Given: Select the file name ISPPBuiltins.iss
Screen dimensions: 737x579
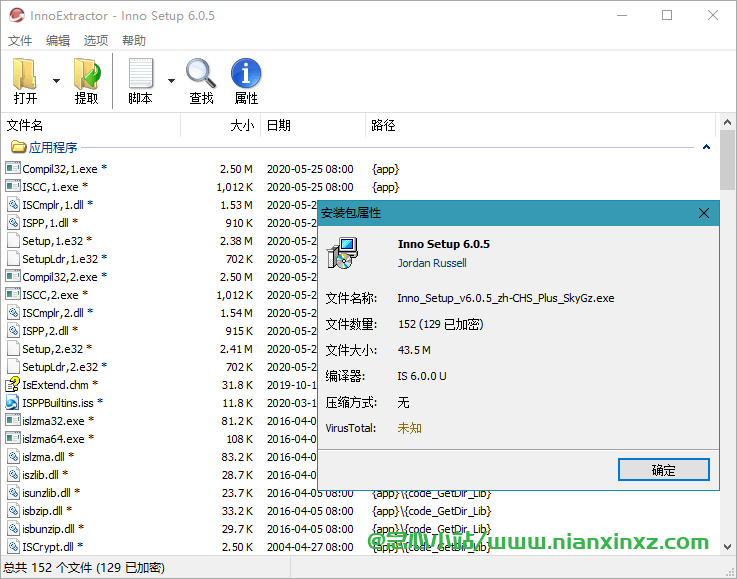Looking at the screenshot, I should [58, 403].
